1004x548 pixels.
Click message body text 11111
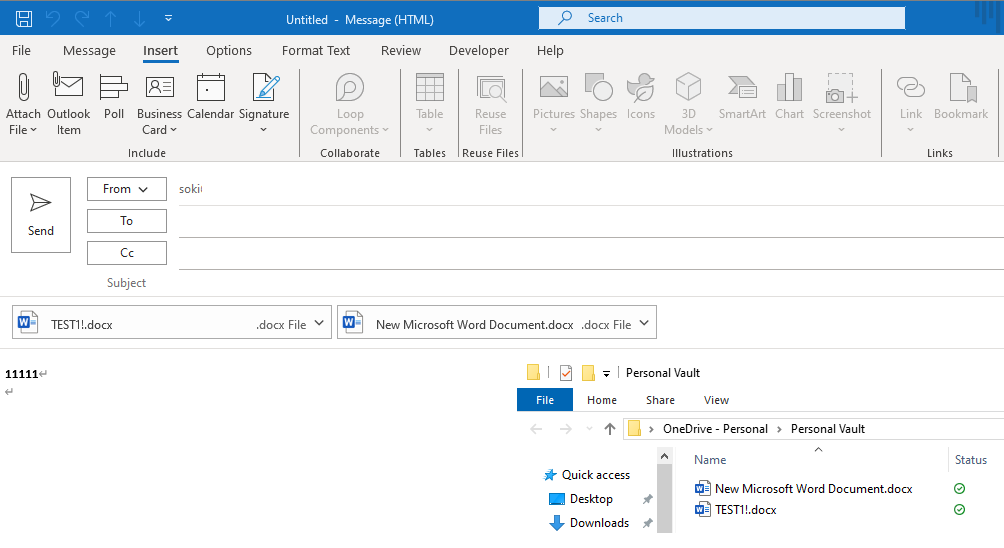coord(21,374)
